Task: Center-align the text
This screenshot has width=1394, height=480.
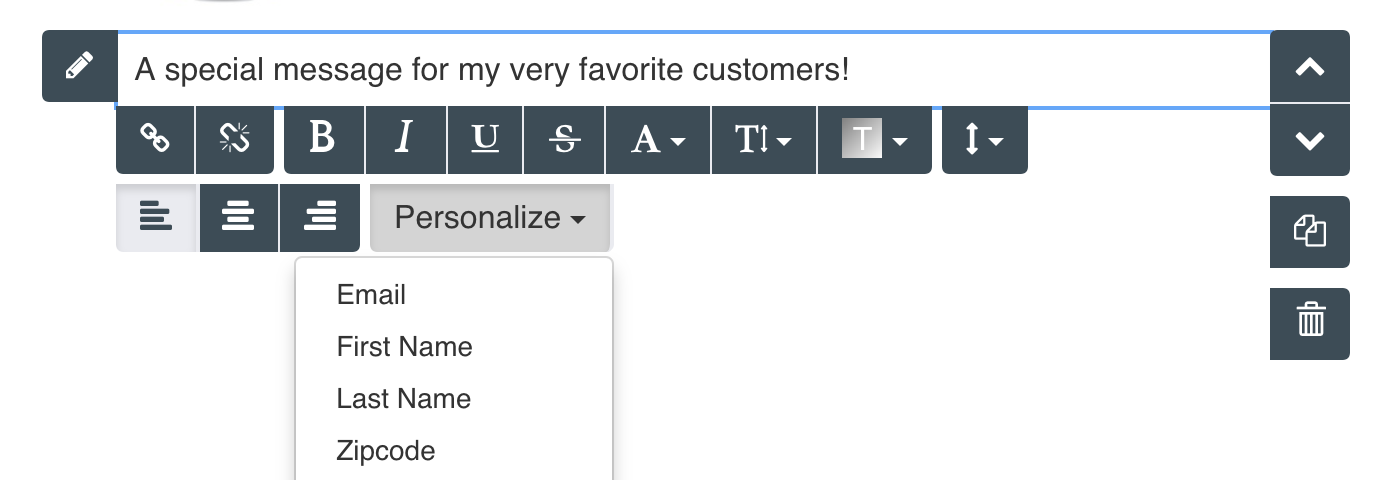Action: pyautogui.click(x=238, y=217)
